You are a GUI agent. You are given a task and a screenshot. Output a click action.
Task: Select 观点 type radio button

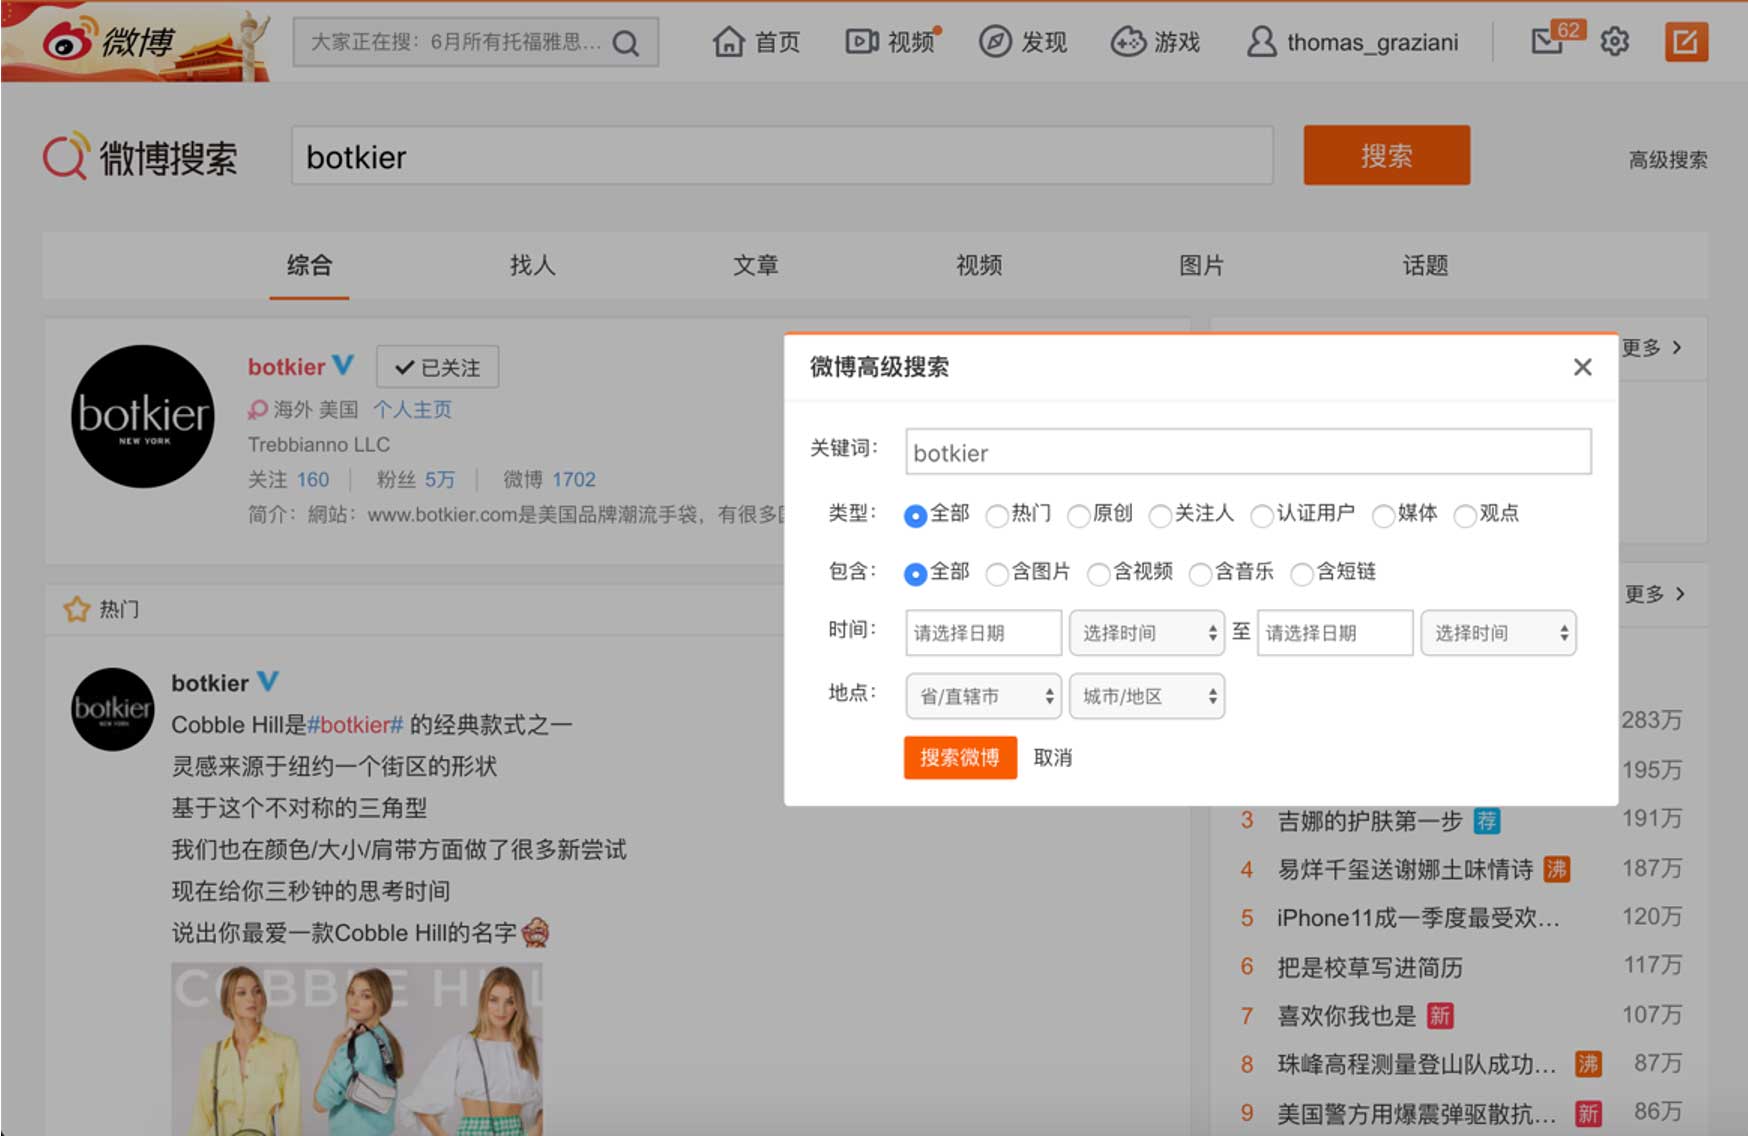[1464, 515]
